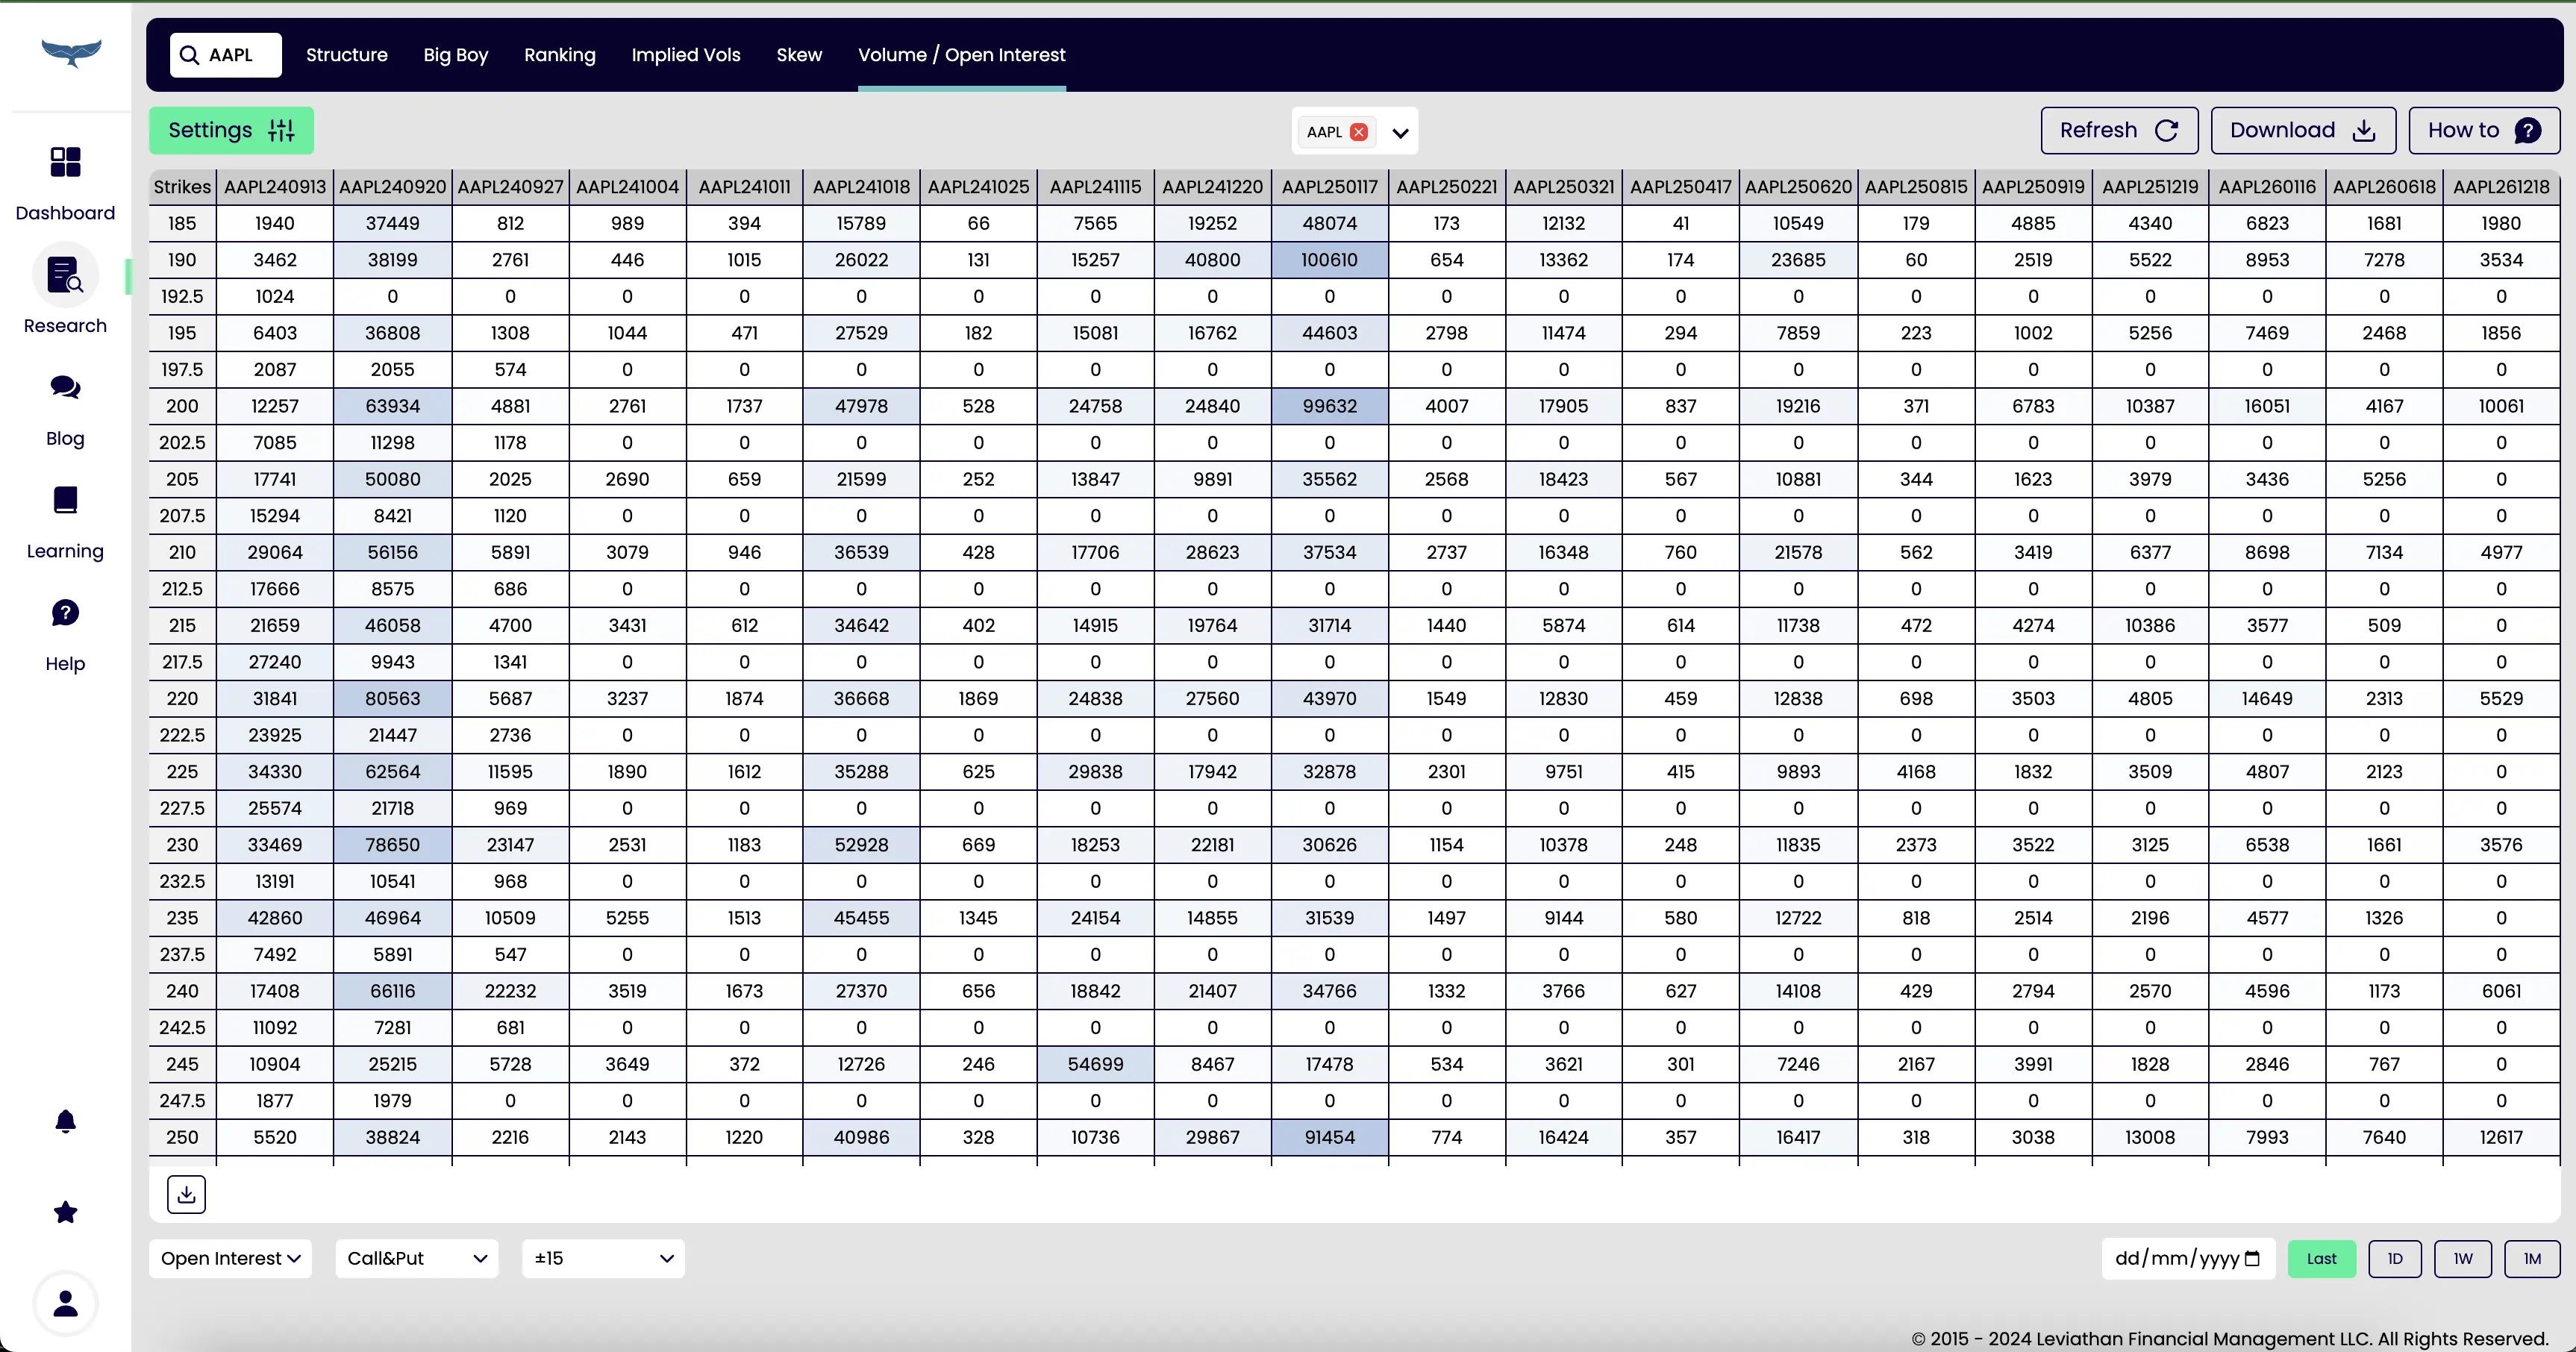Viewport: 2576px width, 1352px height.
Task: Click the Research sidebar icon
Action: [x=65, y=275]
